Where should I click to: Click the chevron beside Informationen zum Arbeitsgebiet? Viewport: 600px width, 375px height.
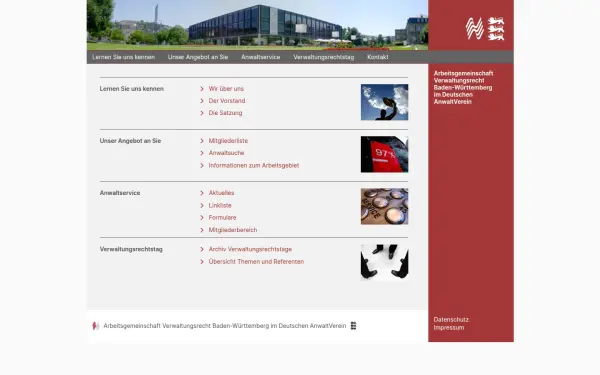click(x=202, y=165)
